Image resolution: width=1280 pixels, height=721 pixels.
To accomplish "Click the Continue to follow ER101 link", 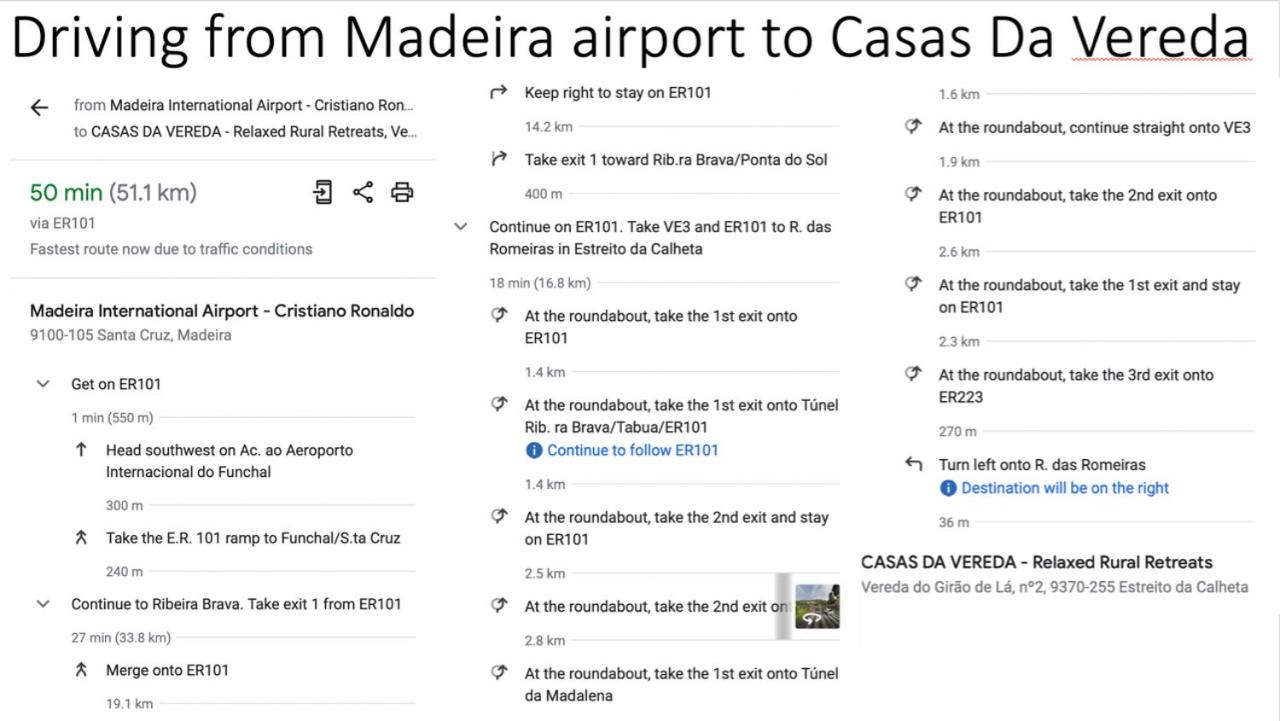I will click(x=632, y=450).
